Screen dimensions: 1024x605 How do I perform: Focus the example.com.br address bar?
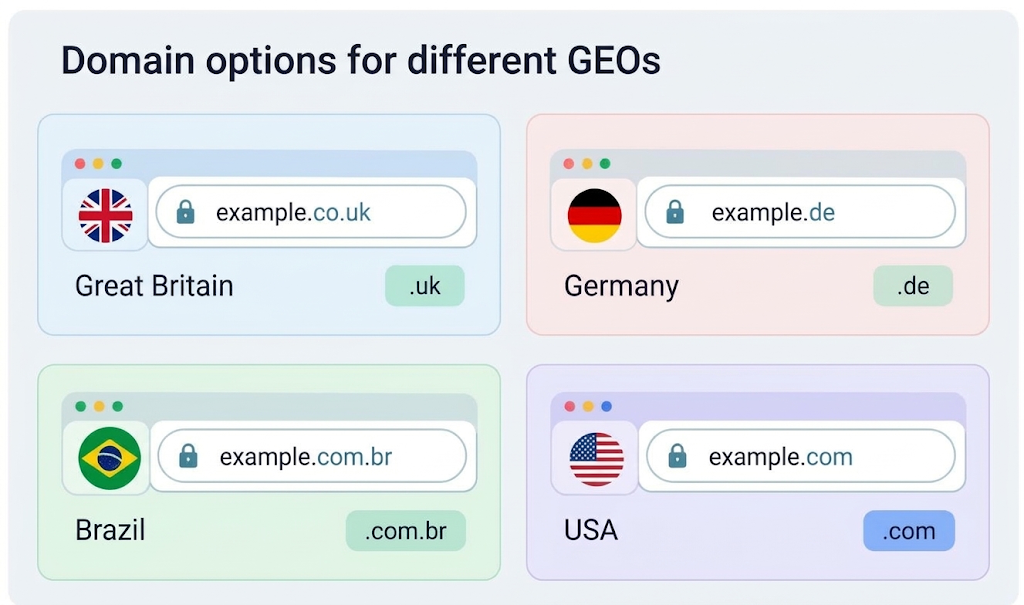click(312, 456)
